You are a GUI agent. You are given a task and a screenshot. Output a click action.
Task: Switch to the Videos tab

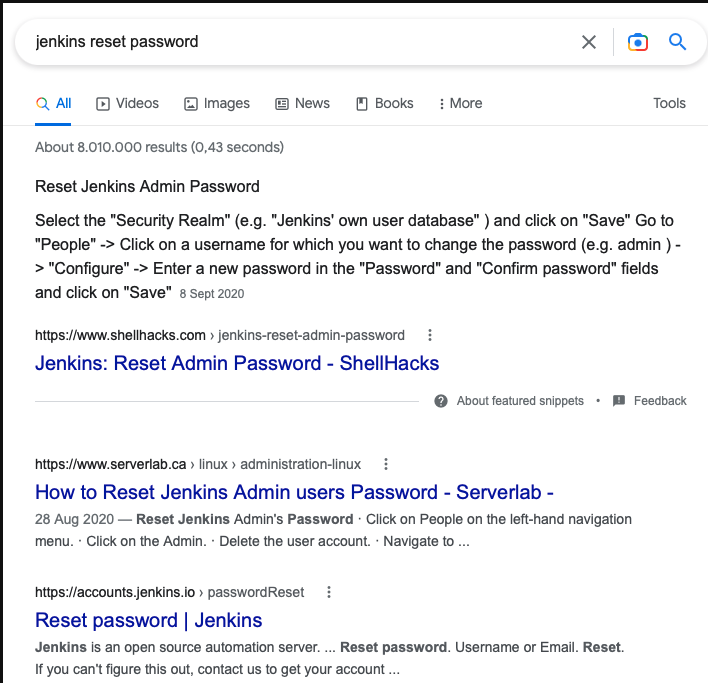pos(127,103)
